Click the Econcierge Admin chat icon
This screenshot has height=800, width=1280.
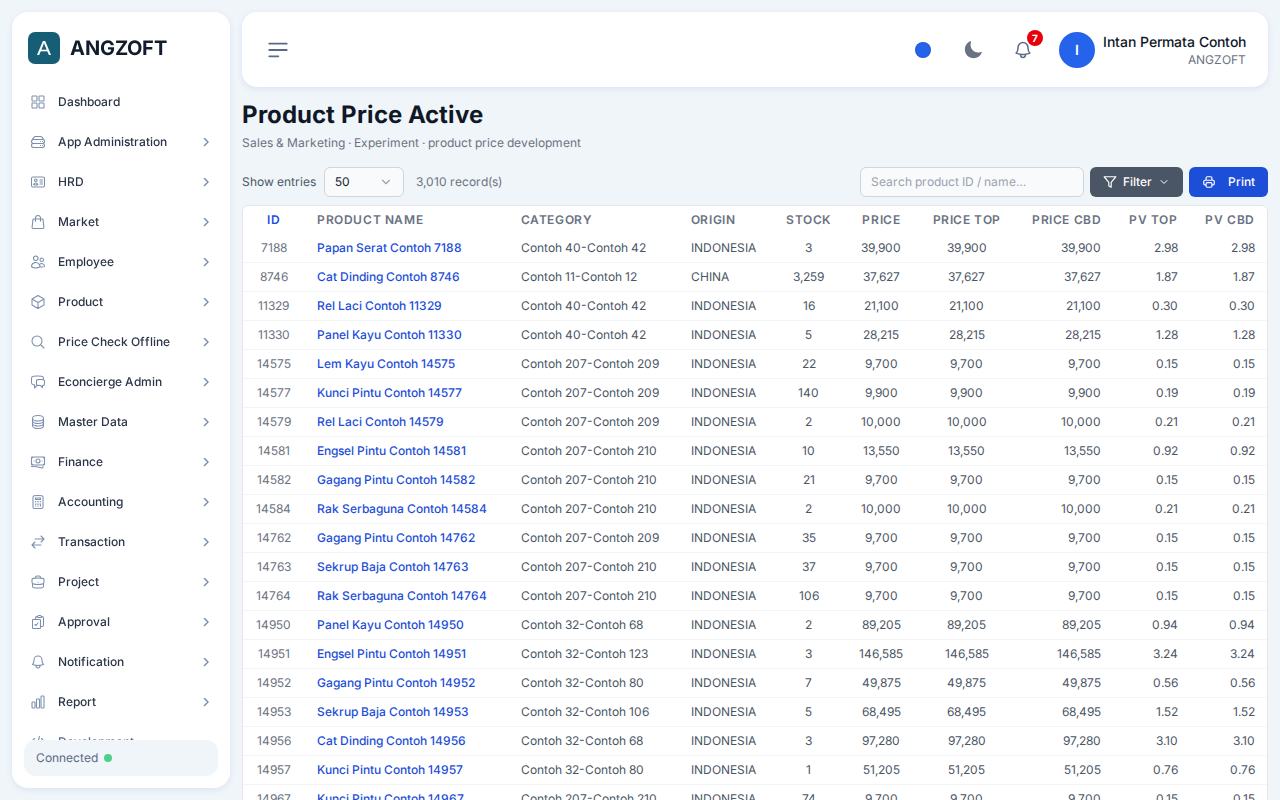(38, 382)
